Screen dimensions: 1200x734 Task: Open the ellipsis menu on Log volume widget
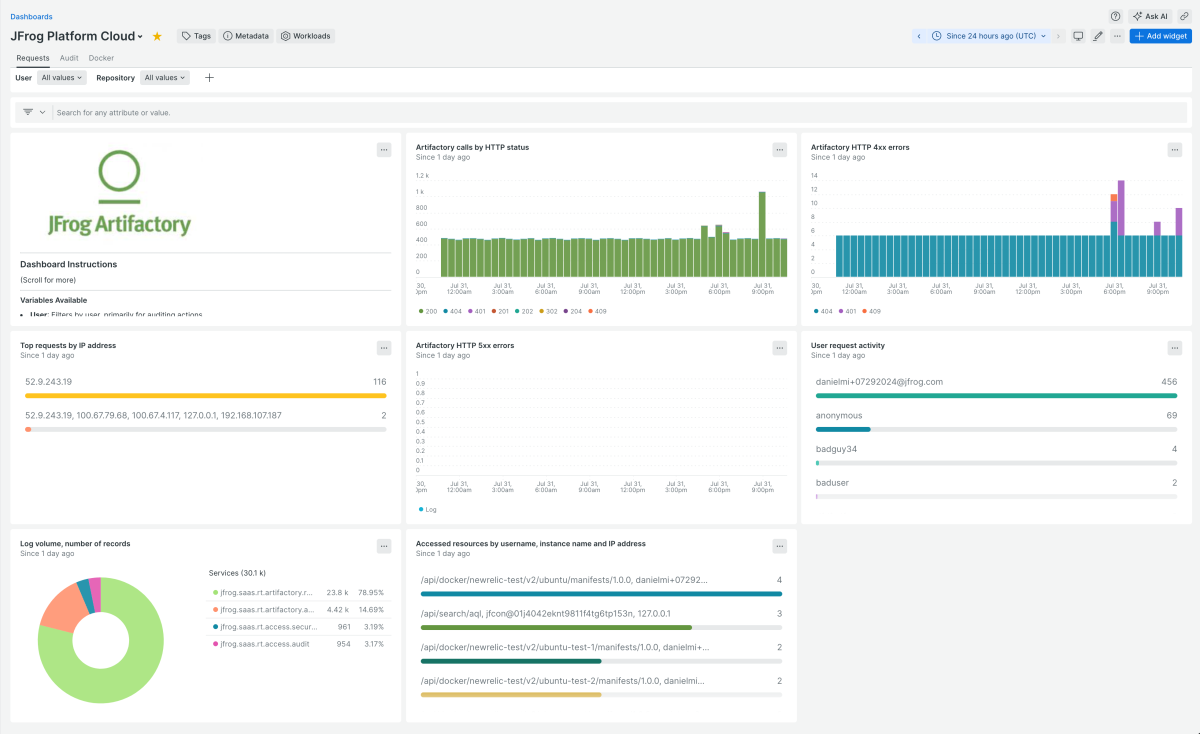[x=384, y=546]
